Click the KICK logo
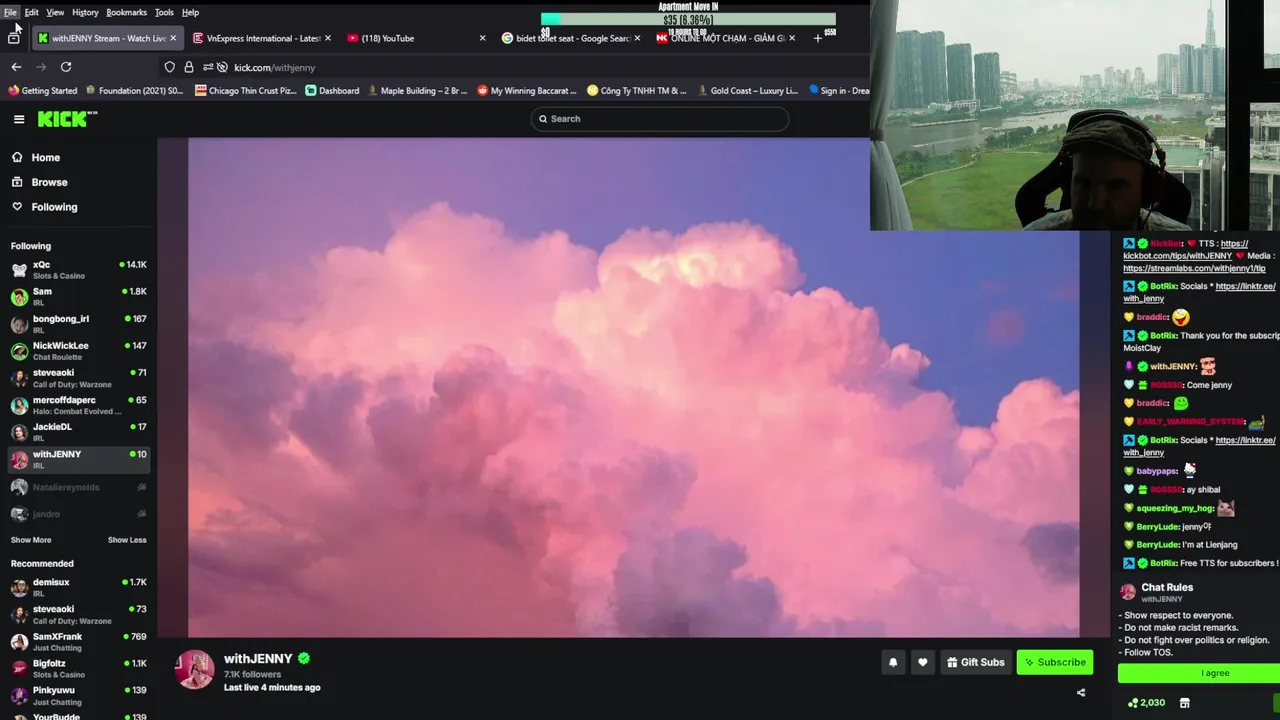This screenshot has height=720, width=1280. click(x=67, y=119)
